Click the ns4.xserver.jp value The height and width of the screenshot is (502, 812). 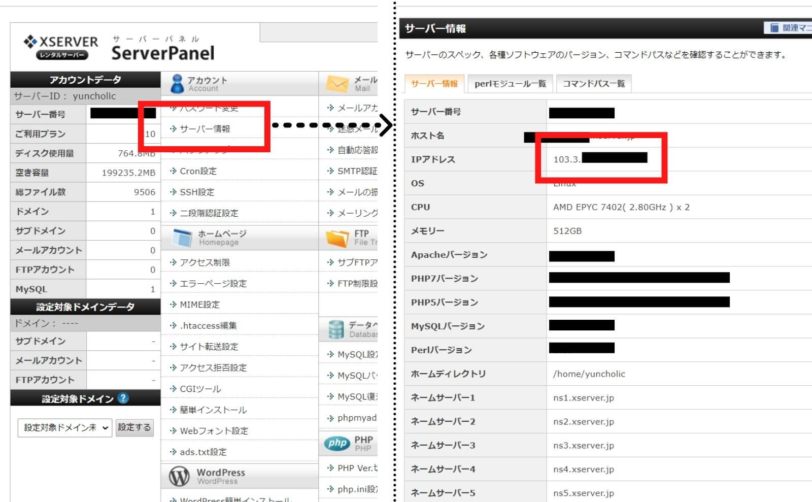point(583,469)
